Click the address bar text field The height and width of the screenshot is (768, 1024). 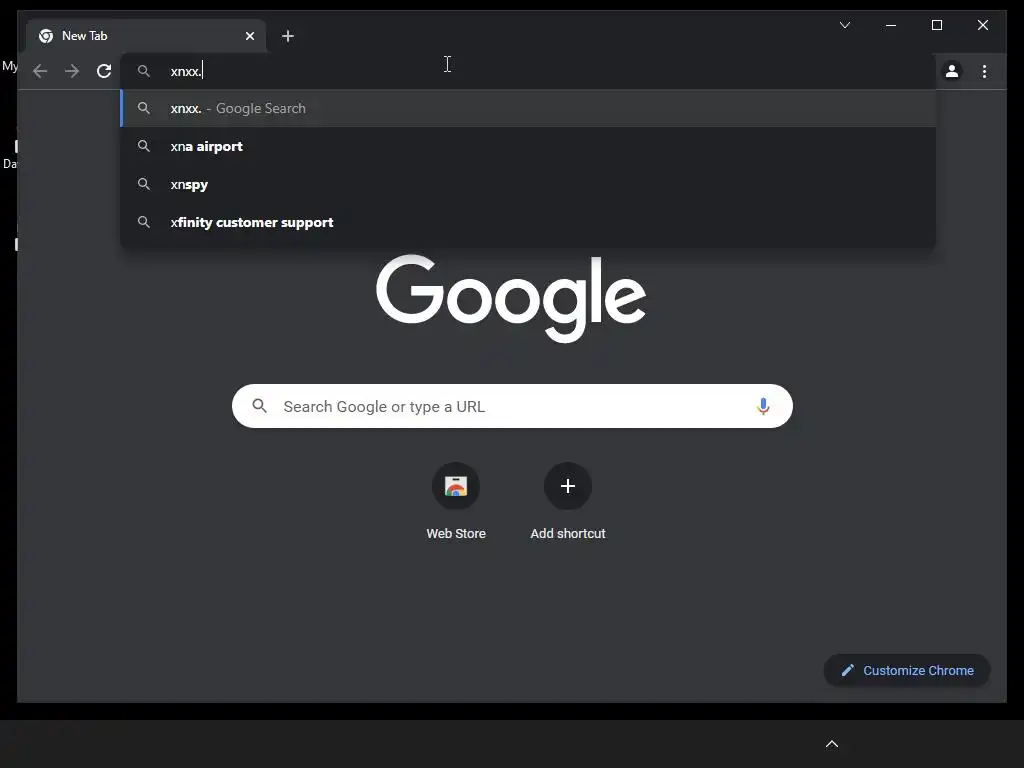[528, 71]
